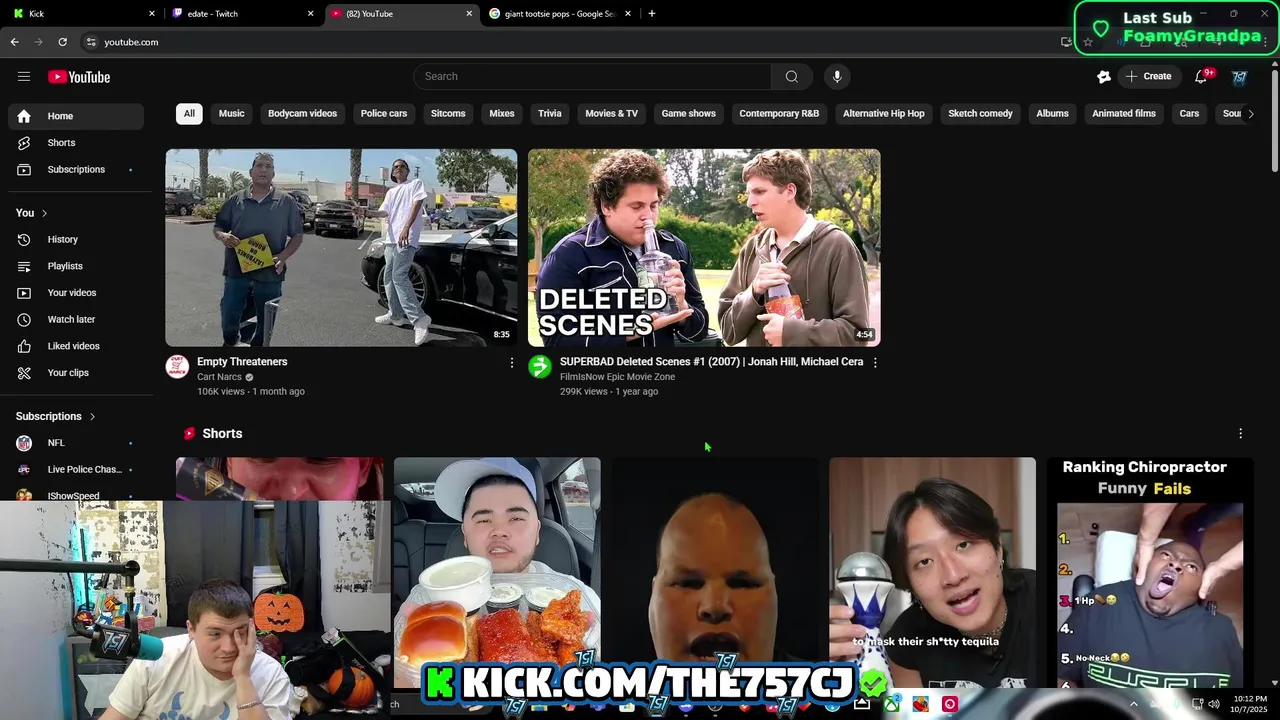Screen dimensions: 1280x720
Task: Click Home in the sidebar
Action: click(x=76, y=116)
